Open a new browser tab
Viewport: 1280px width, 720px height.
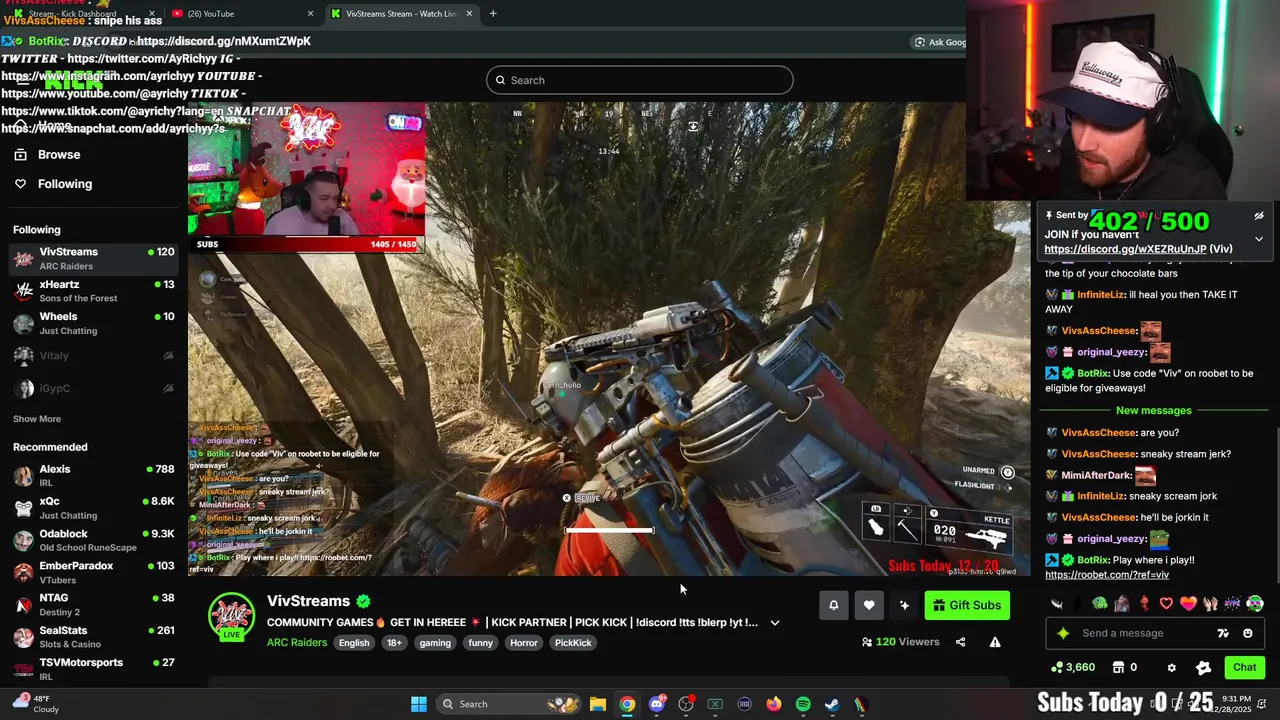tap(493, 14)
